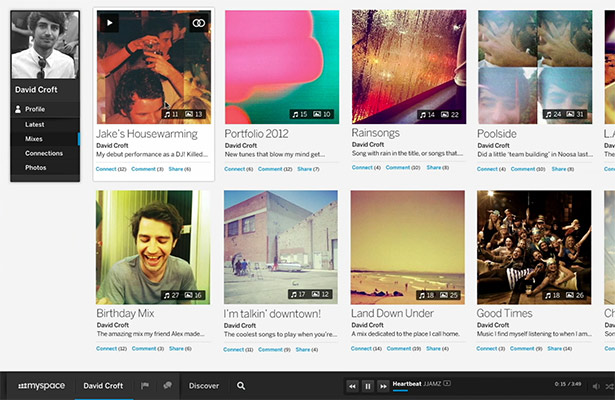Open the Discover tab
The width and height of the screenshot is (615, 400).
point(204,386)
